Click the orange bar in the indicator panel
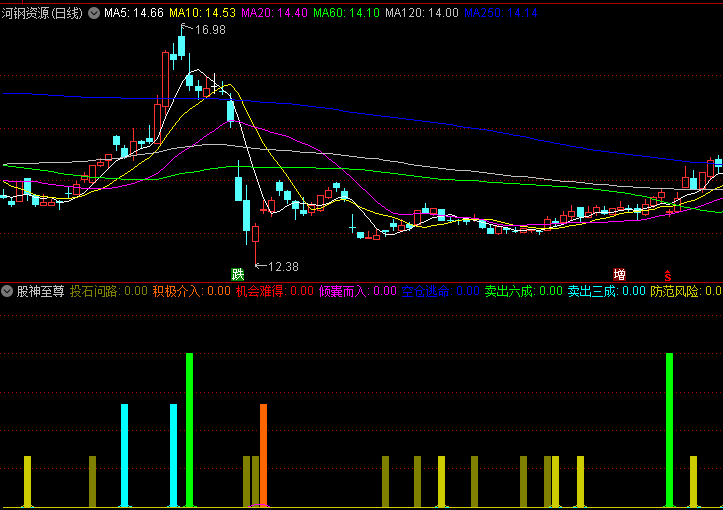 pyautogui.click(x=263, y=455)
